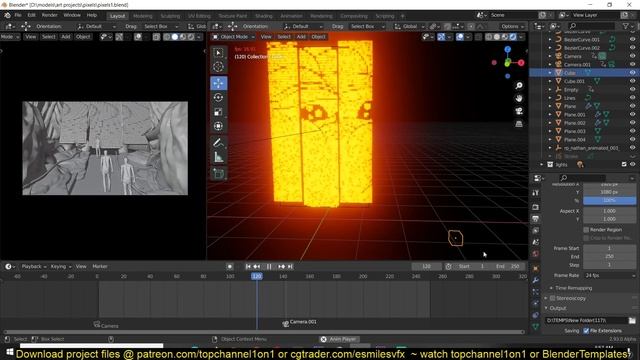Jump to the first frame
This screenshot has width=640, height=360.
click(x=248, y=267)
